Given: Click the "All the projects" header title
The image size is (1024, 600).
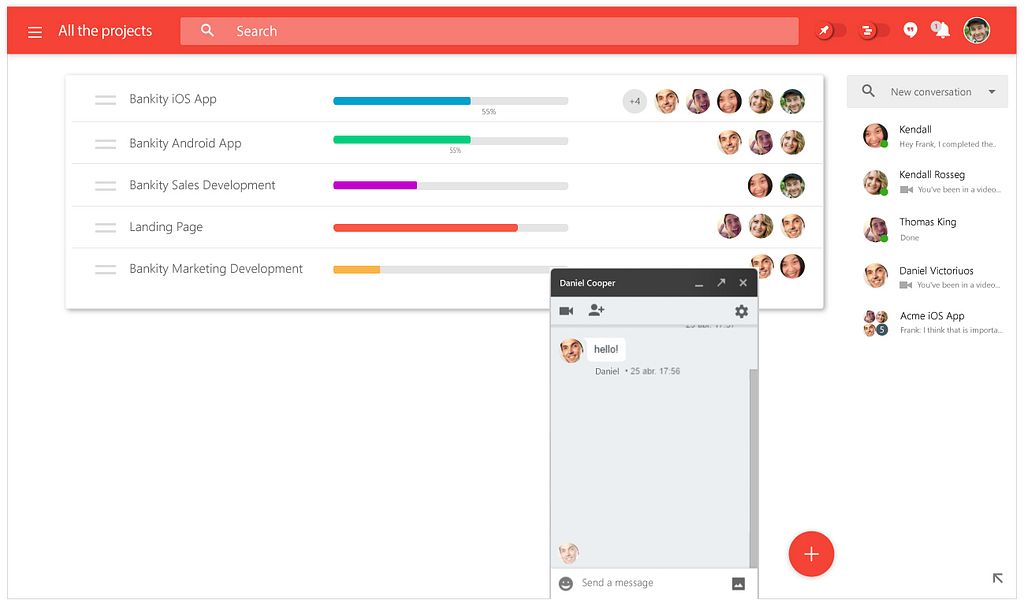Looking at the screenshot, I should (x=105, y=31).
